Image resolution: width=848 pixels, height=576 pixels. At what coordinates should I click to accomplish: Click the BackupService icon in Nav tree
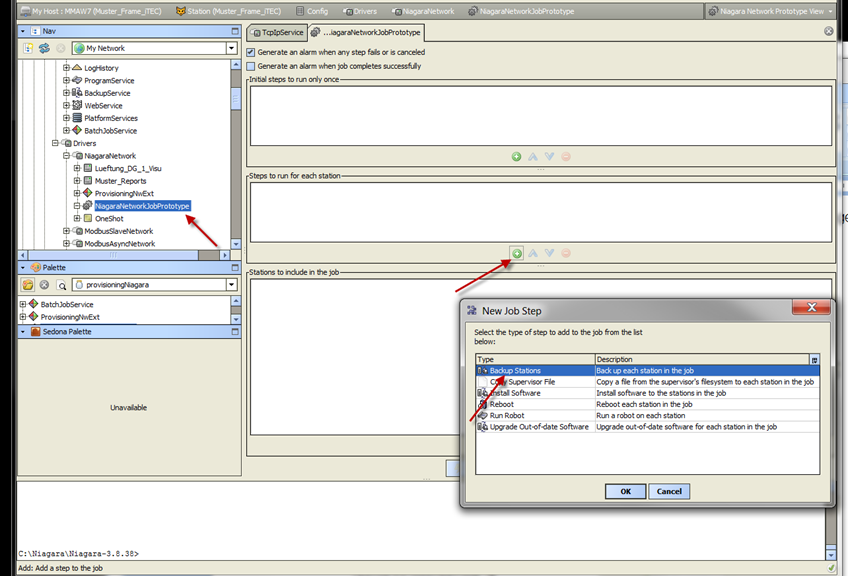click(x=77, y=92)
